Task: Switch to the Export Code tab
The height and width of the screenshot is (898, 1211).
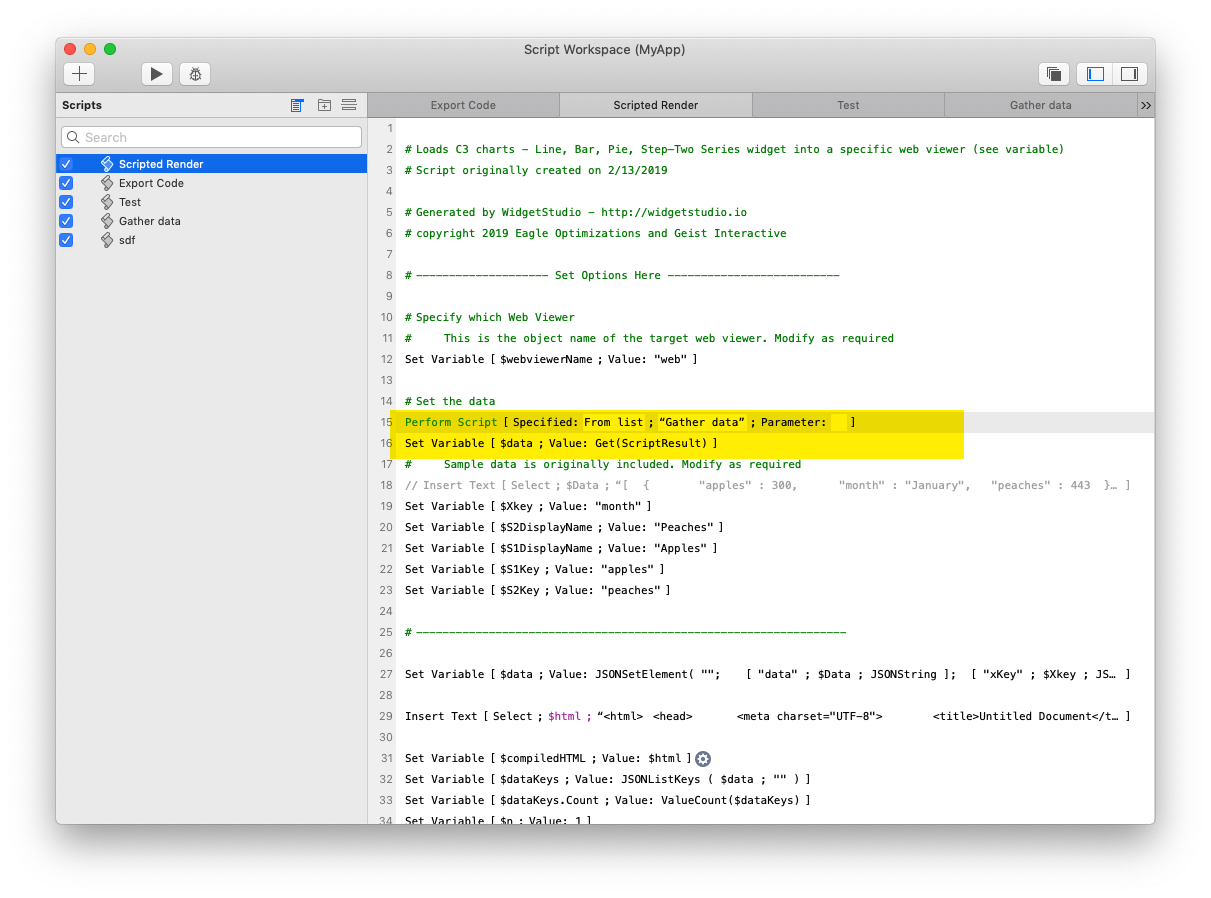Action: (x=463, y=105)
